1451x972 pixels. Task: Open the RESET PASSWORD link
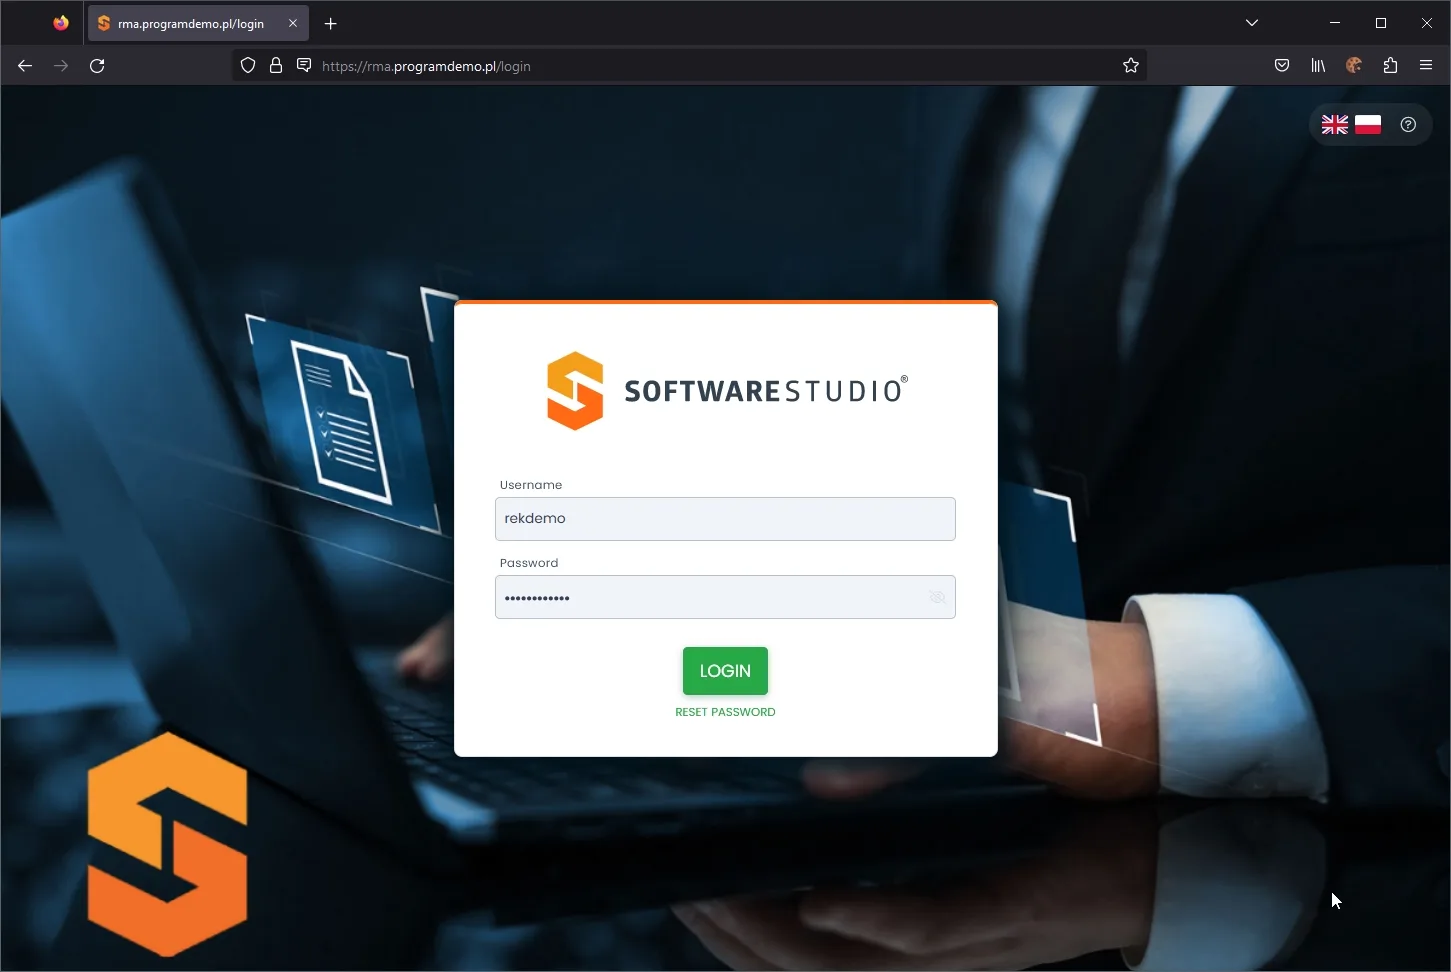[725, 712]
